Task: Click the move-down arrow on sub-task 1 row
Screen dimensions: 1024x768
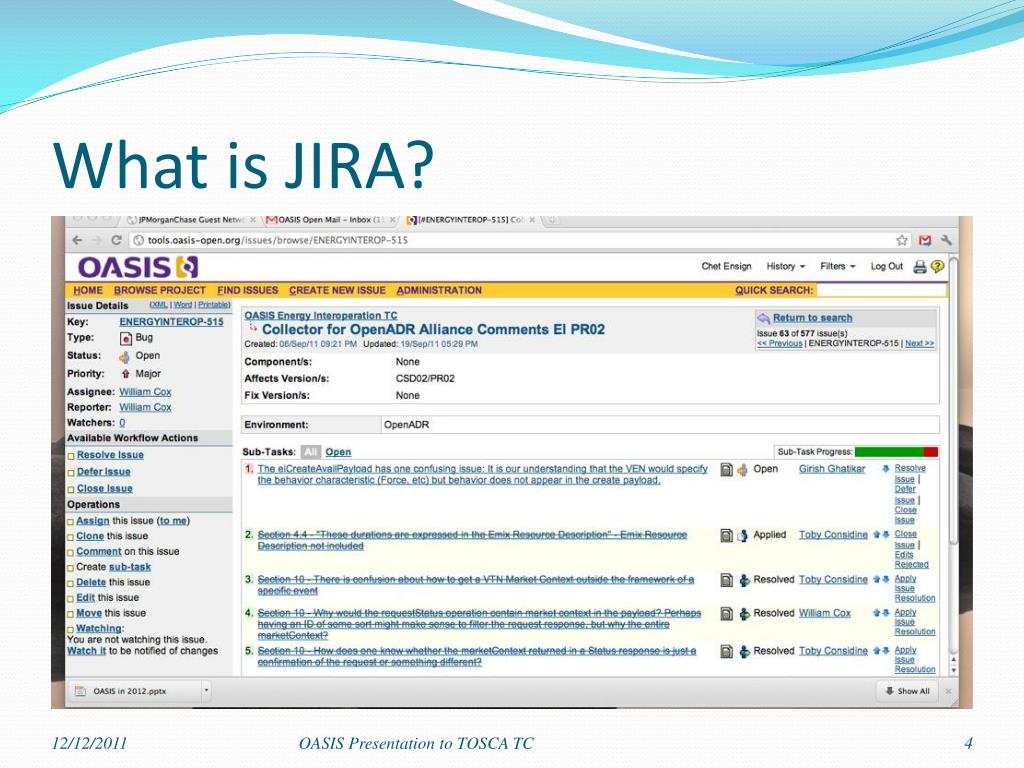Action: click(x=886, y=469)
